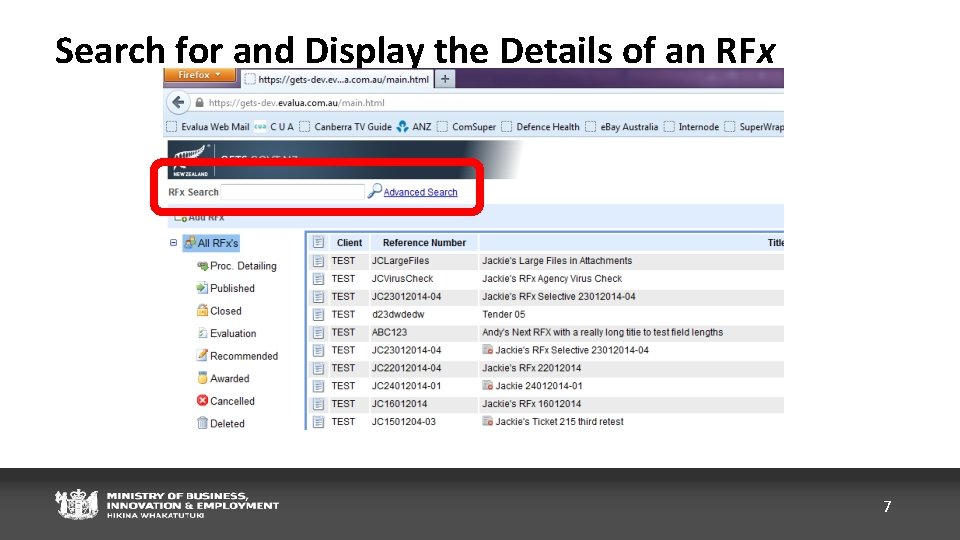Open the Evalua Web Mail bookmark
Viewport: 960px width, 540px height.
208,127
